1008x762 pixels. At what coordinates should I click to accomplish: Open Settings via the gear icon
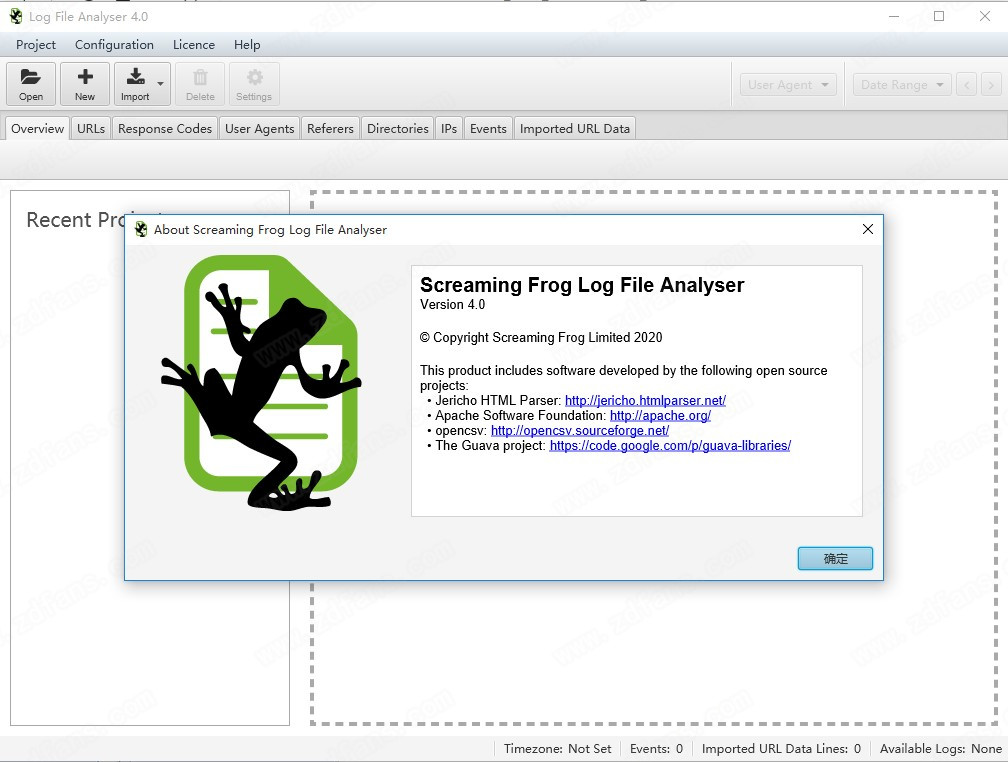pyautogui.click(x=254, y=84)
